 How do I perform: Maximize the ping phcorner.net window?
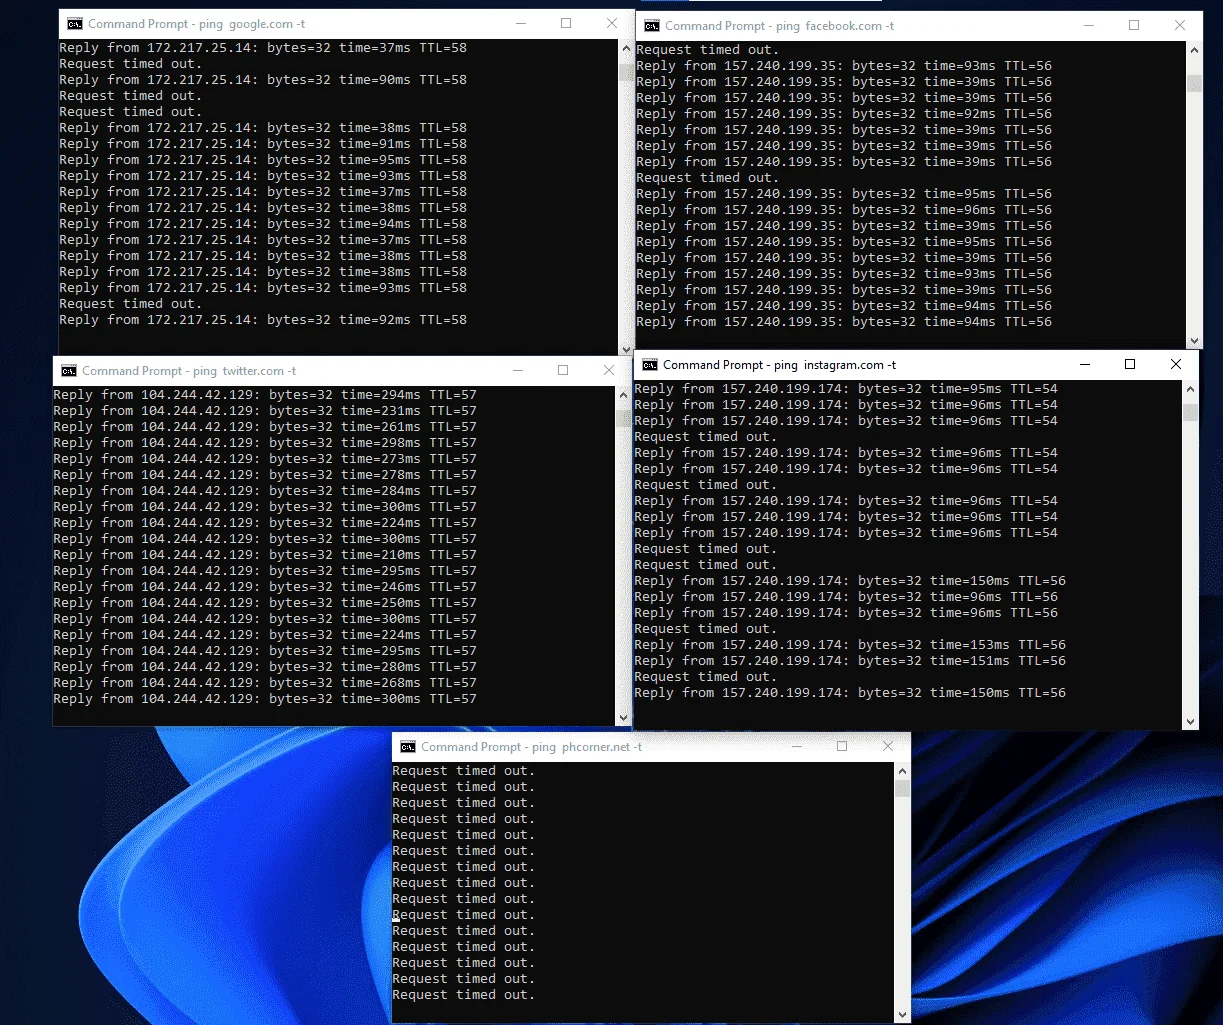[842, 746]
